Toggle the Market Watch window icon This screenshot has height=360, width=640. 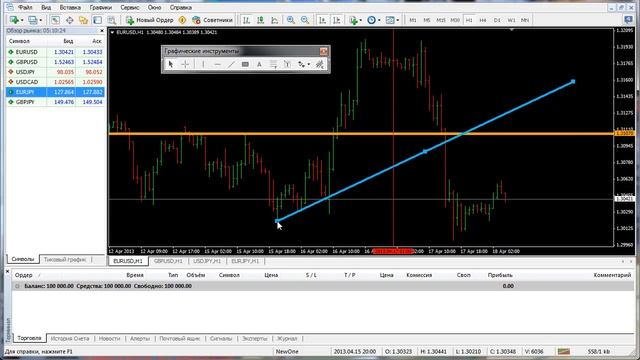55,20
